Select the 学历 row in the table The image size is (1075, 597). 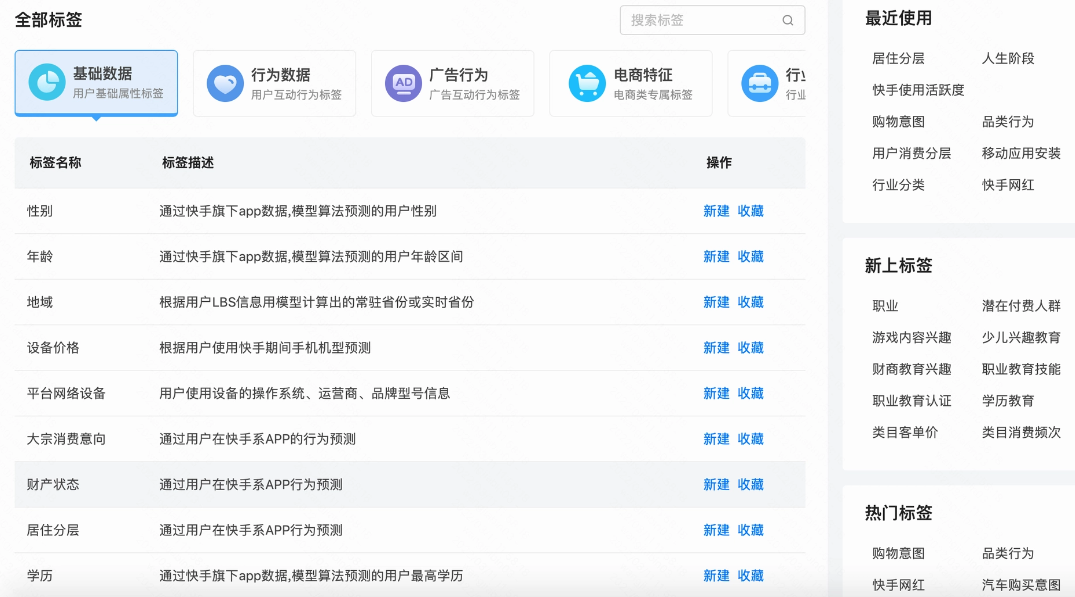tap(40, 574)
